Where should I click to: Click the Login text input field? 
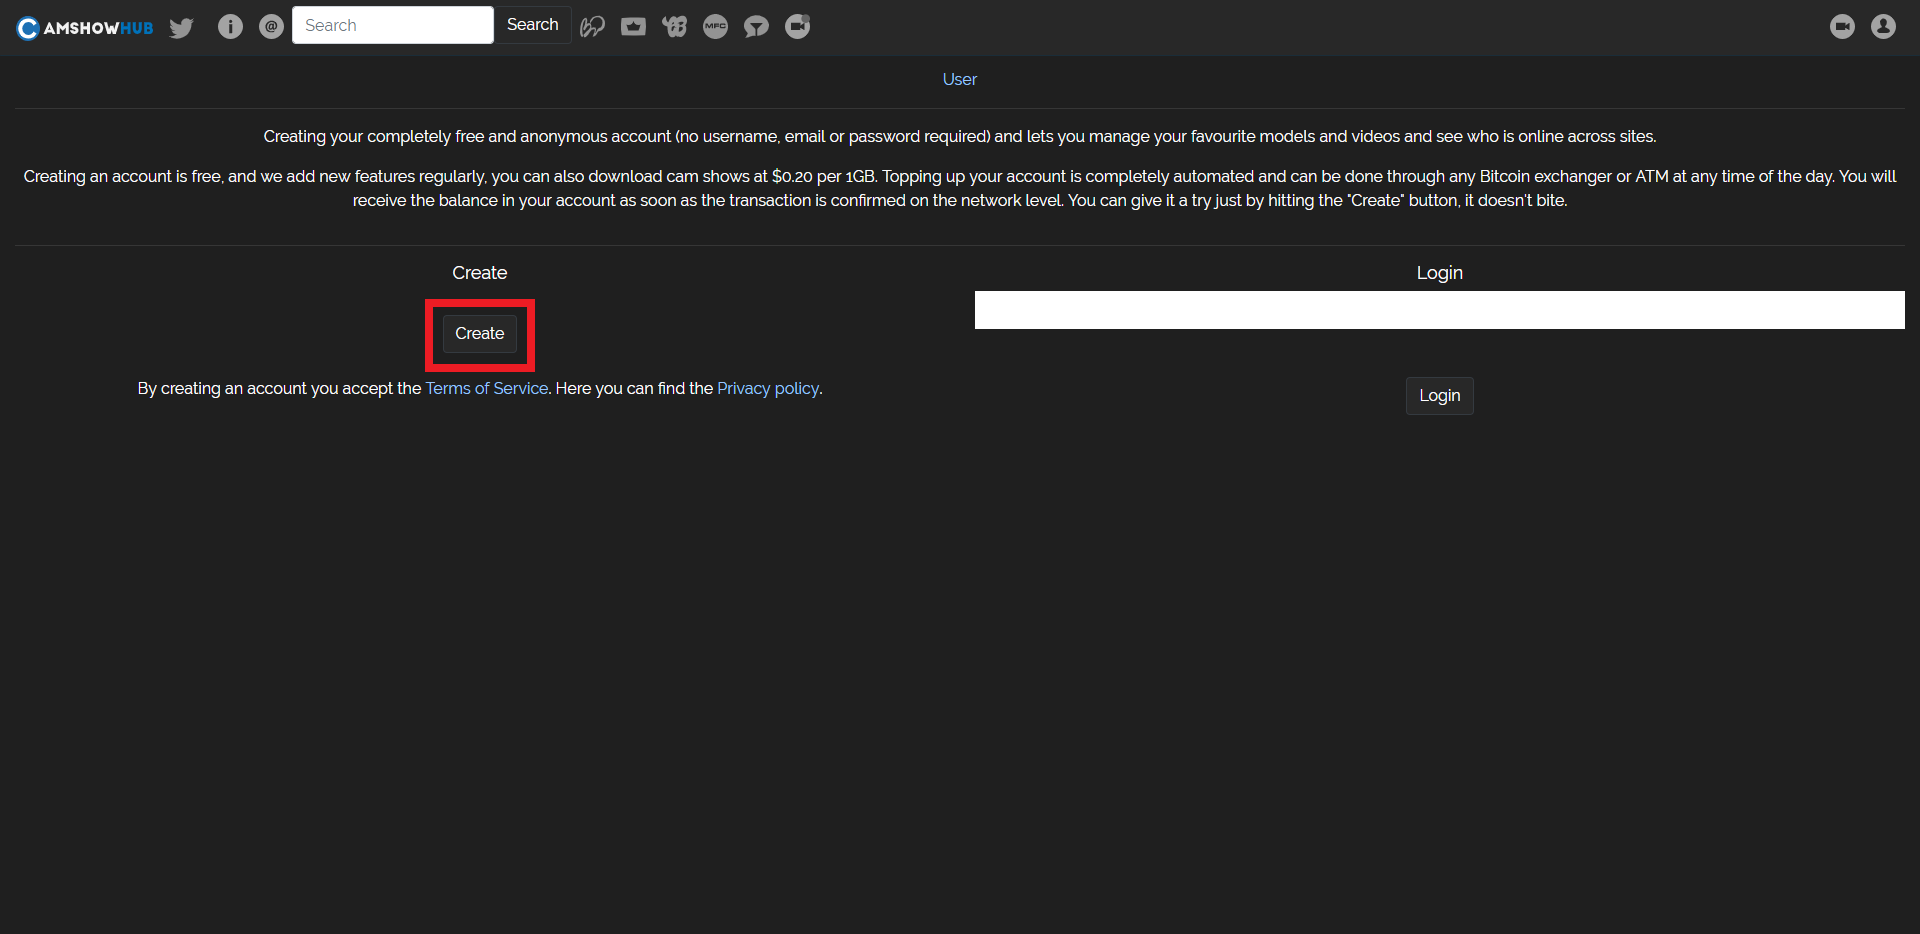click(1439, 310)
